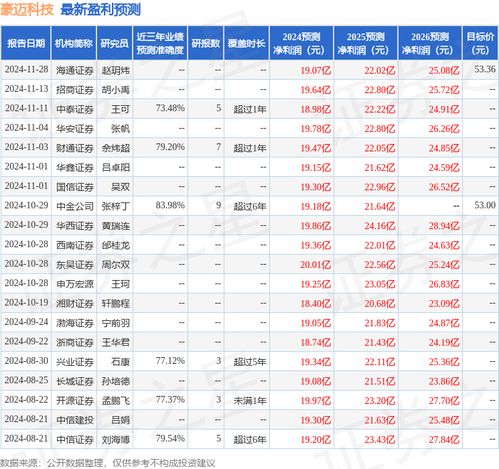This screenshot has height=469, width=499.
Task: Click 长城证券 institution cell
Action: coord(75,381)
